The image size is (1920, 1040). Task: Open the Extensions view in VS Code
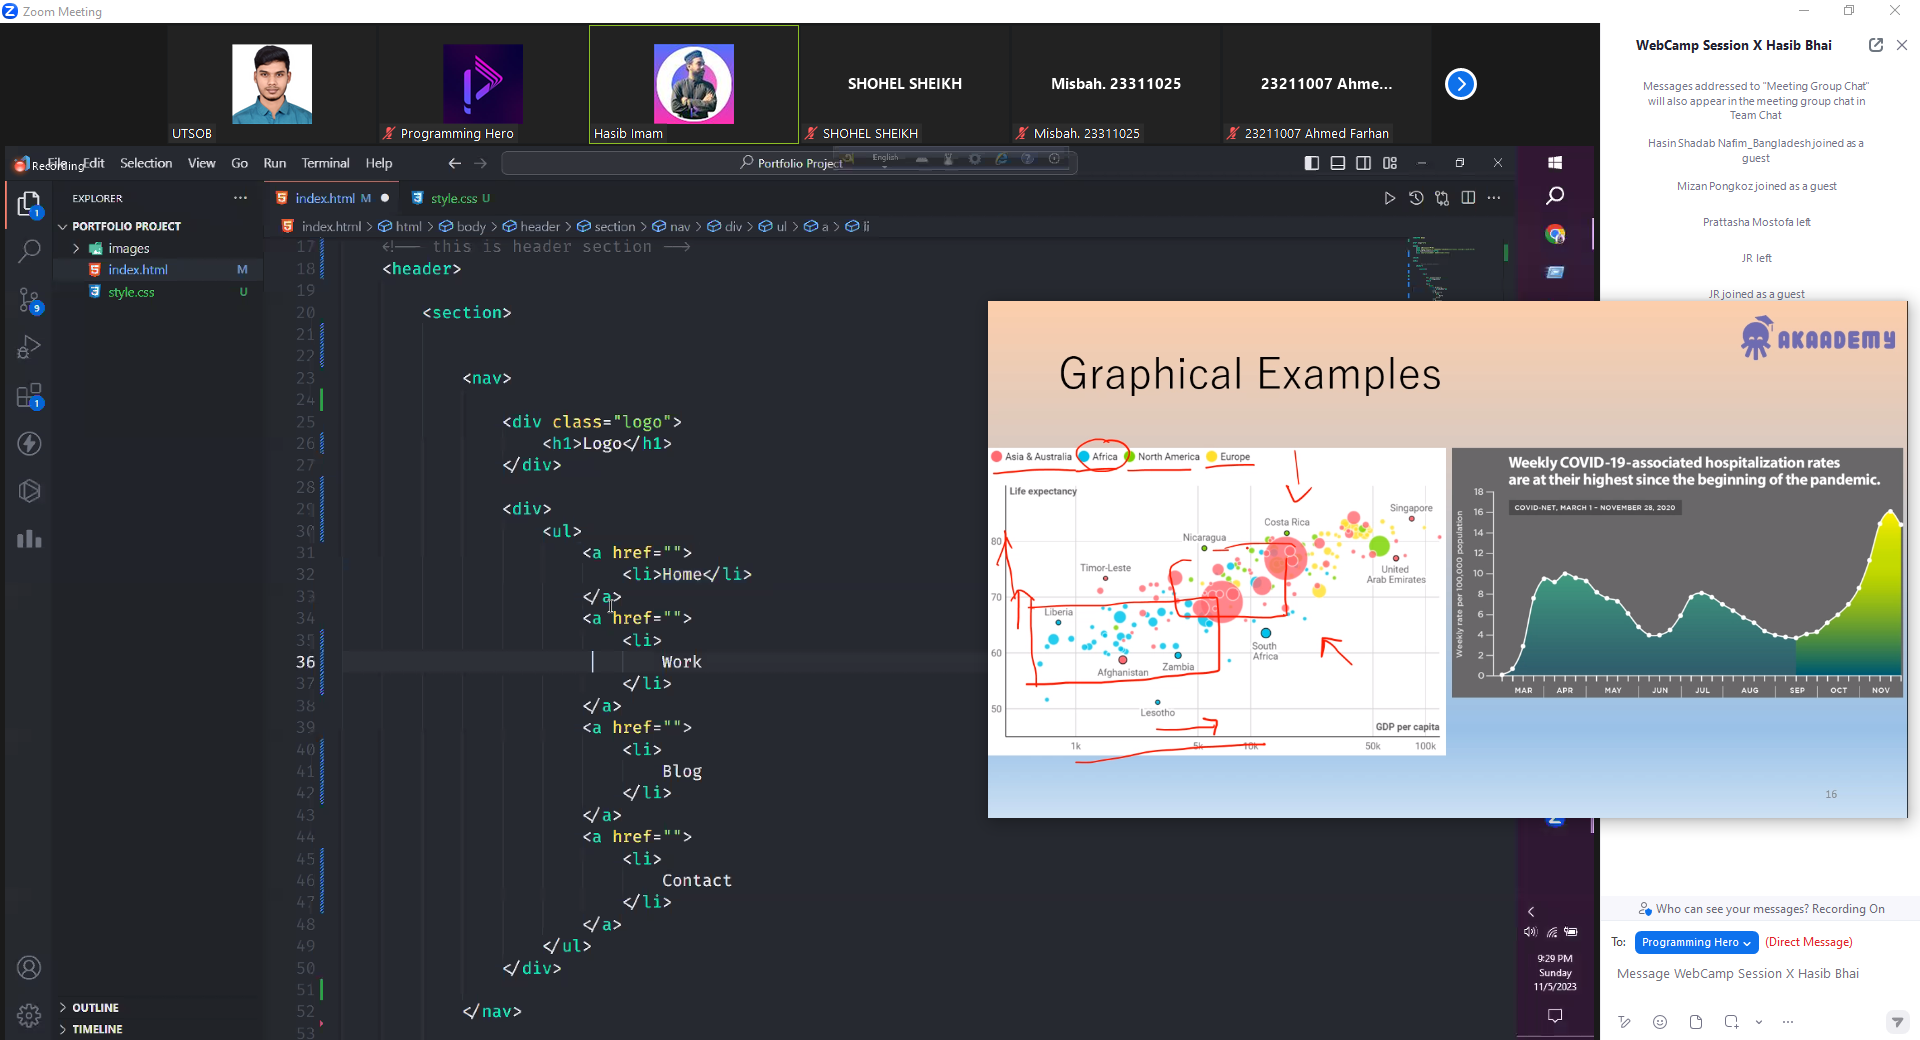click(x=29, y=396)
